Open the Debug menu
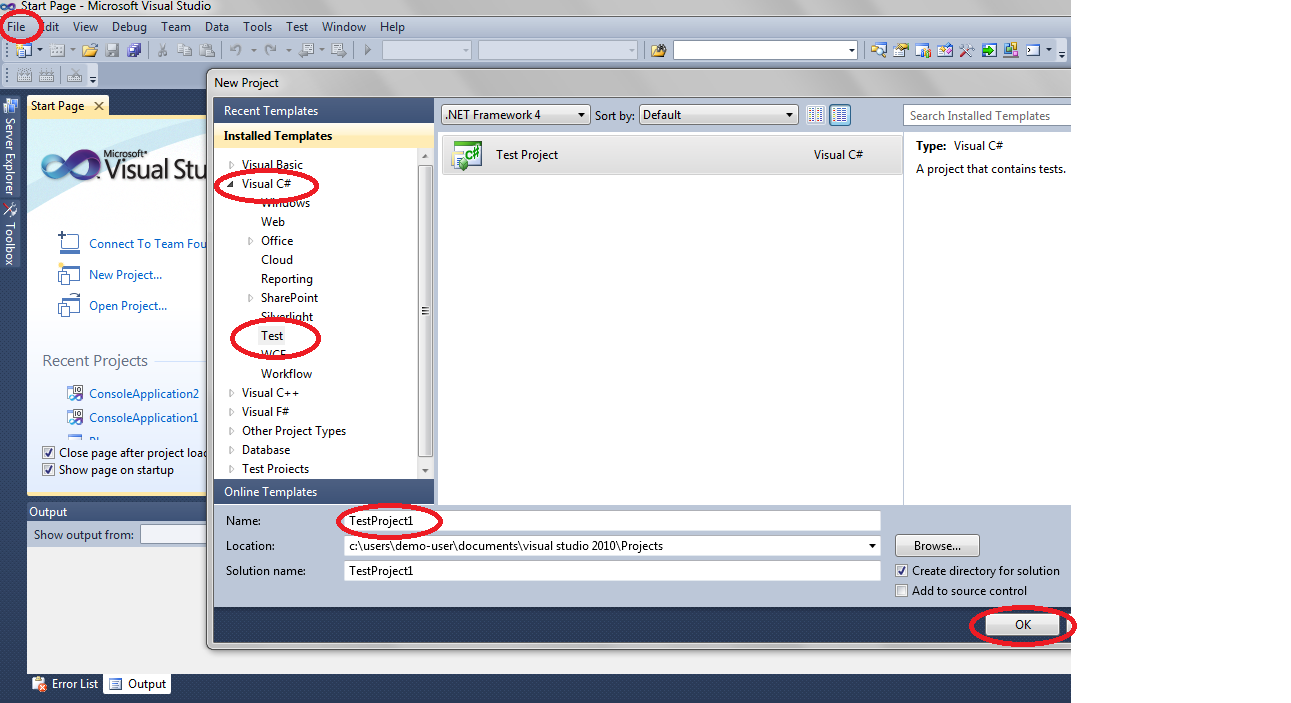The image size is (1291, 703). pos(129,27)
